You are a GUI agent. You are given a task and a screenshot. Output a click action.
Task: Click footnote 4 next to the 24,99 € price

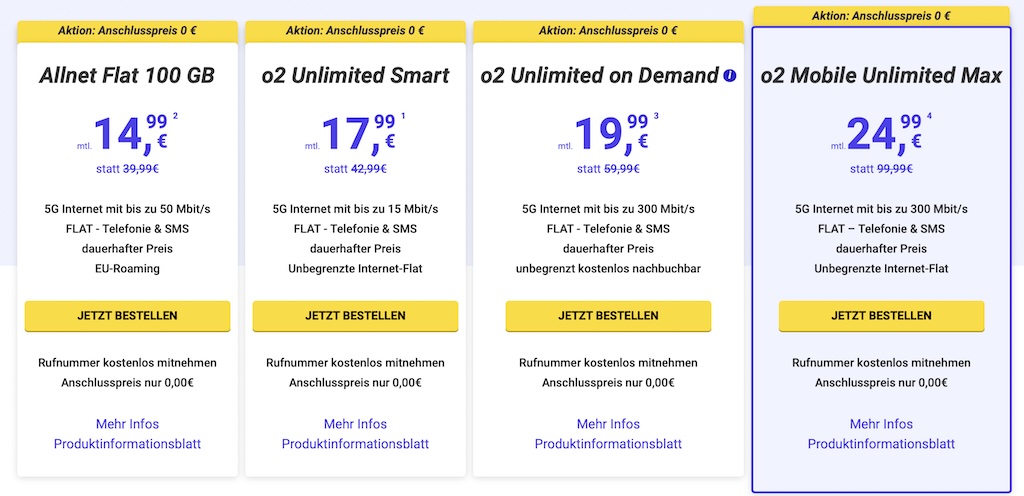(929, 117)
